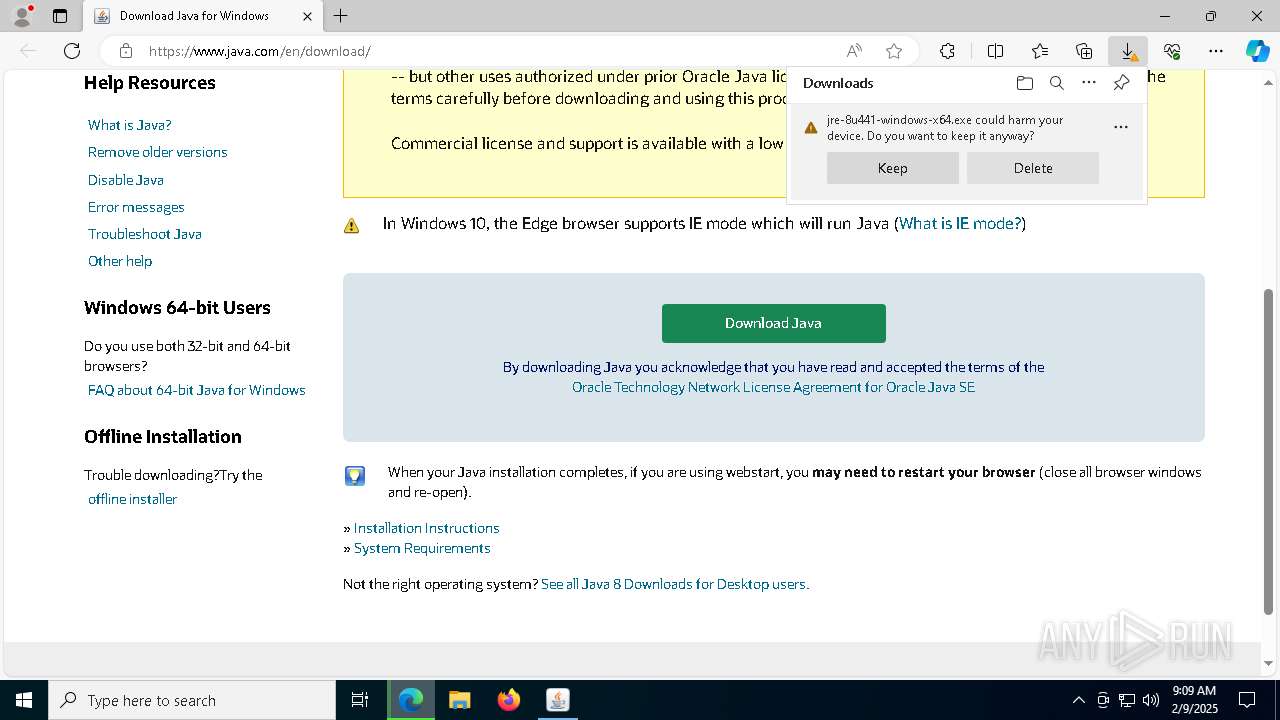
Task: Open volume control in system tray
Action: pyautogui.click(x=1151, y=700)
